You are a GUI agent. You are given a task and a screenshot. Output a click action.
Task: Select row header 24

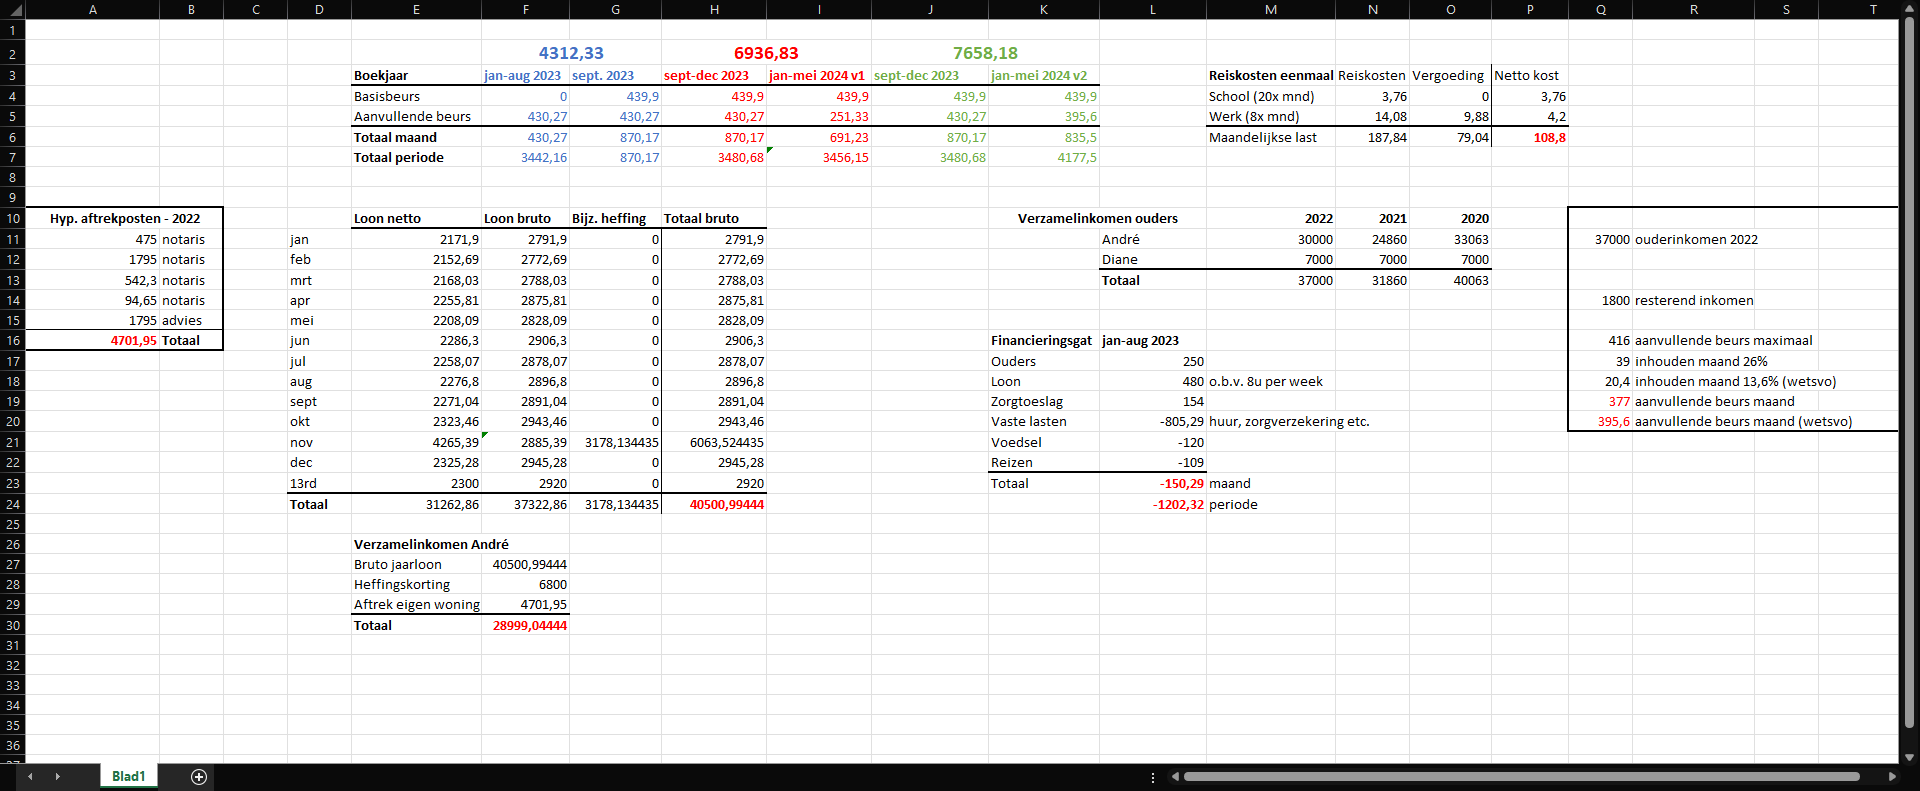point(13,504)
